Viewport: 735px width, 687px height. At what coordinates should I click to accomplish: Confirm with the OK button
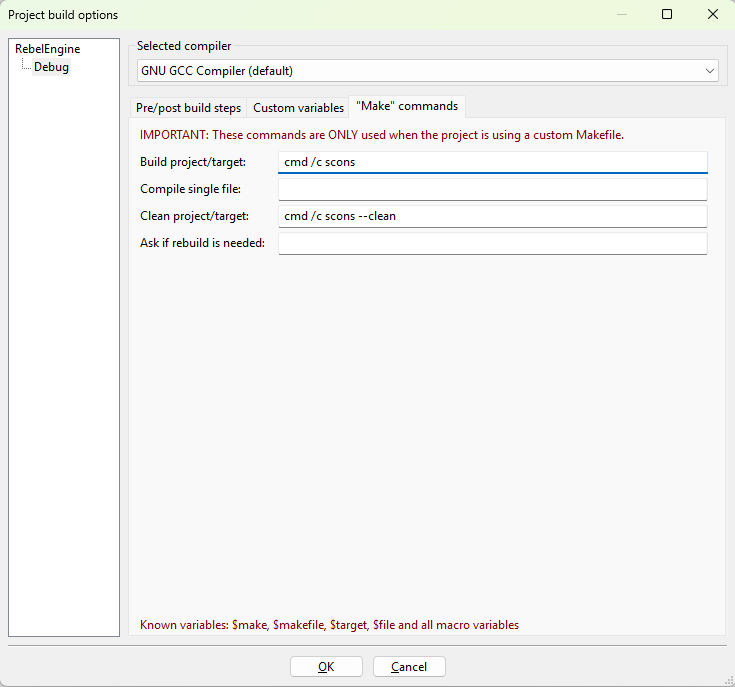pyautogui.click(x=326, y=666)
